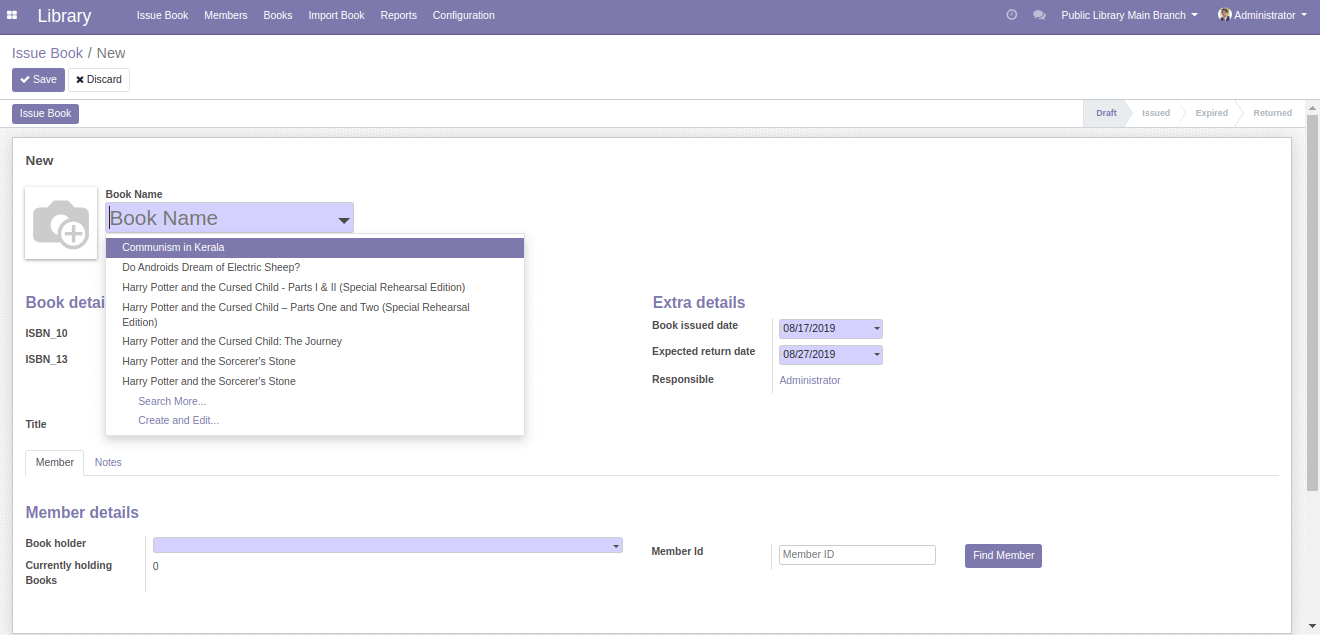Choose Cursed Child - Parts I & II
Screen dimensions: 1320x635
(x=315, y=287)
